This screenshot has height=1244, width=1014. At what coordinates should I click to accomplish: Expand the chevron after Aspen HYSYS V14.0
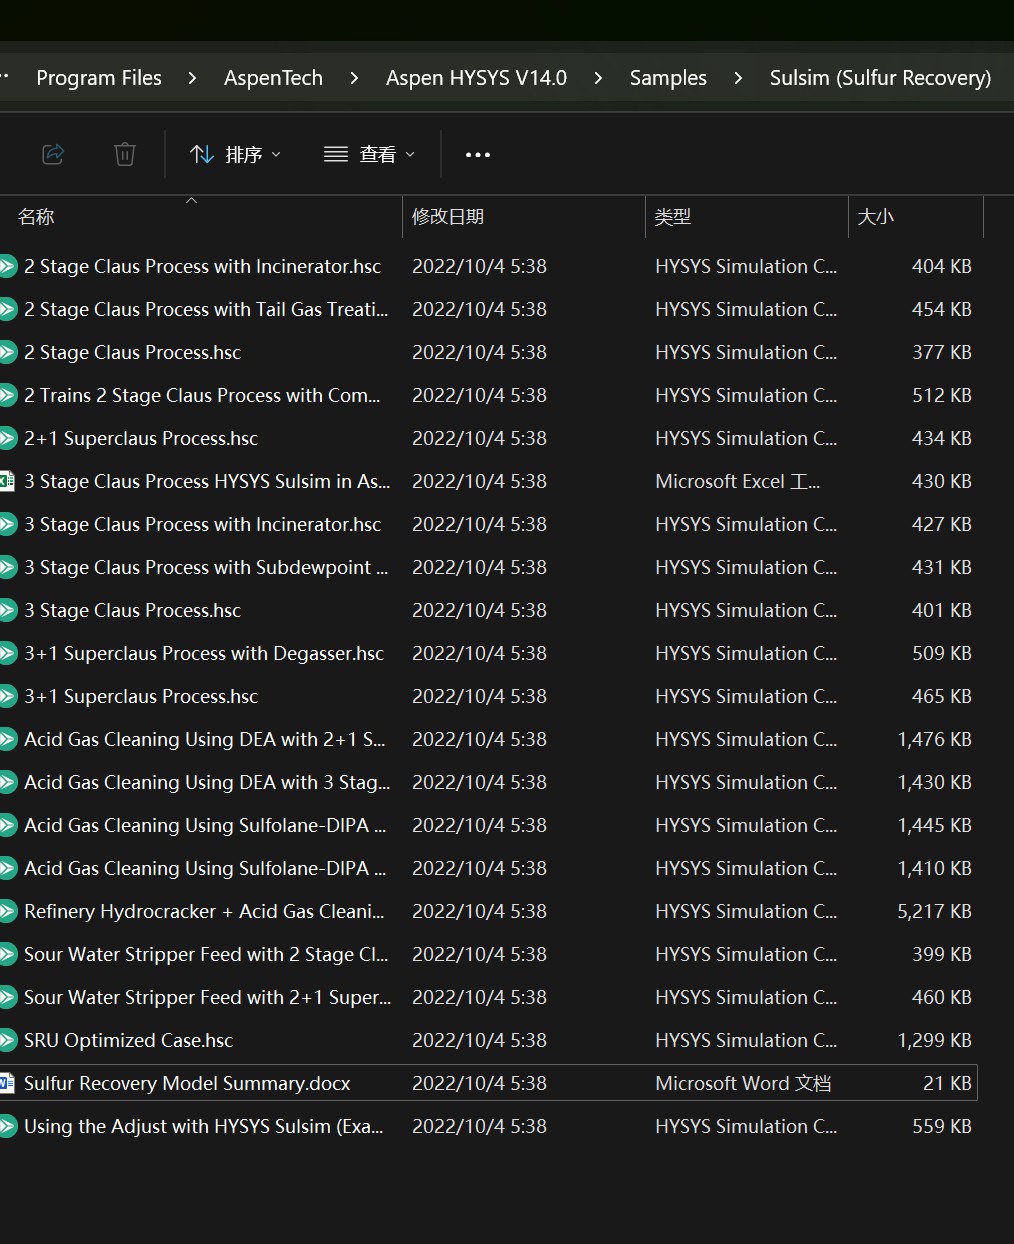point(598,78)
